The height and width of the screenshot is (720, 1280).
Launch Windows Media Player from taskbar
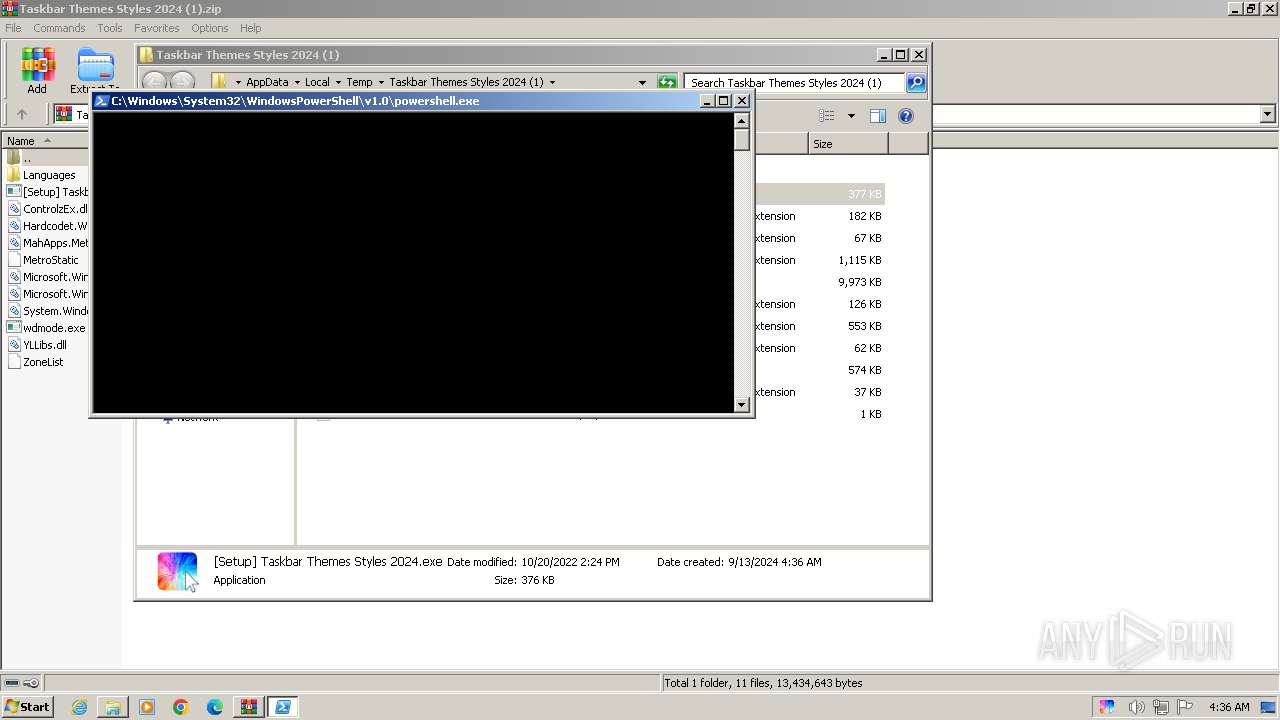tap(147, 707)
